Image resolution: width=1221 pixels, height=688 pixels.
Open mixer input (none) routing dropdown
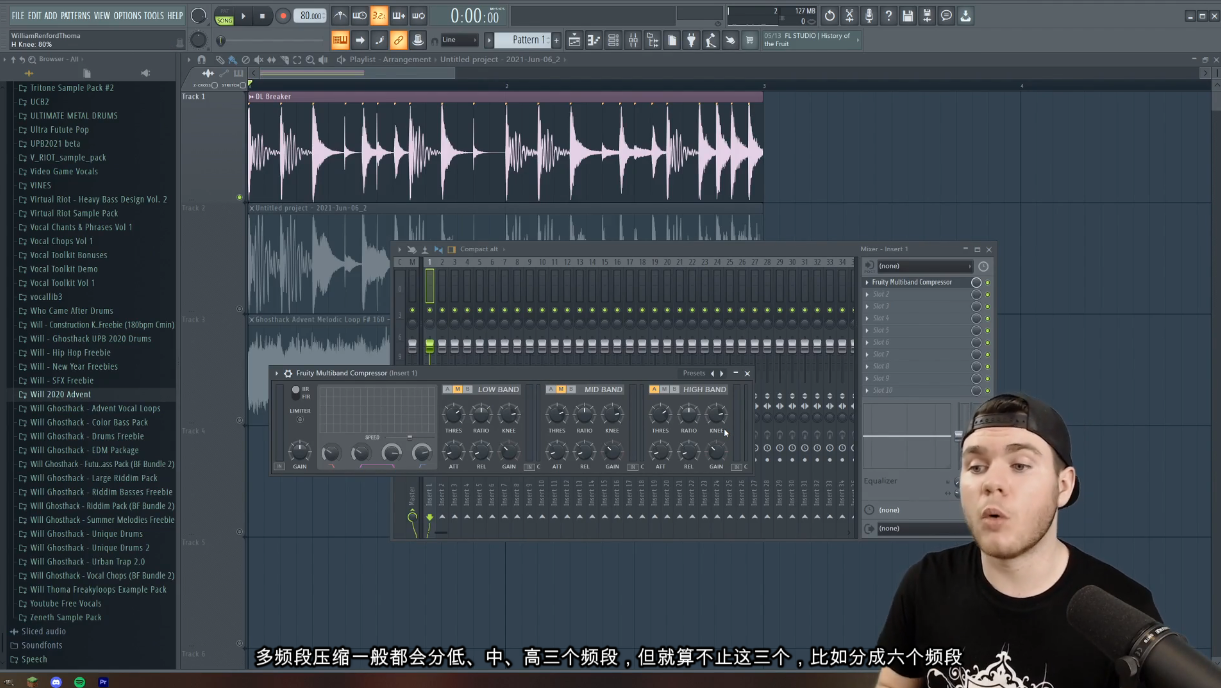click(924, 266)
